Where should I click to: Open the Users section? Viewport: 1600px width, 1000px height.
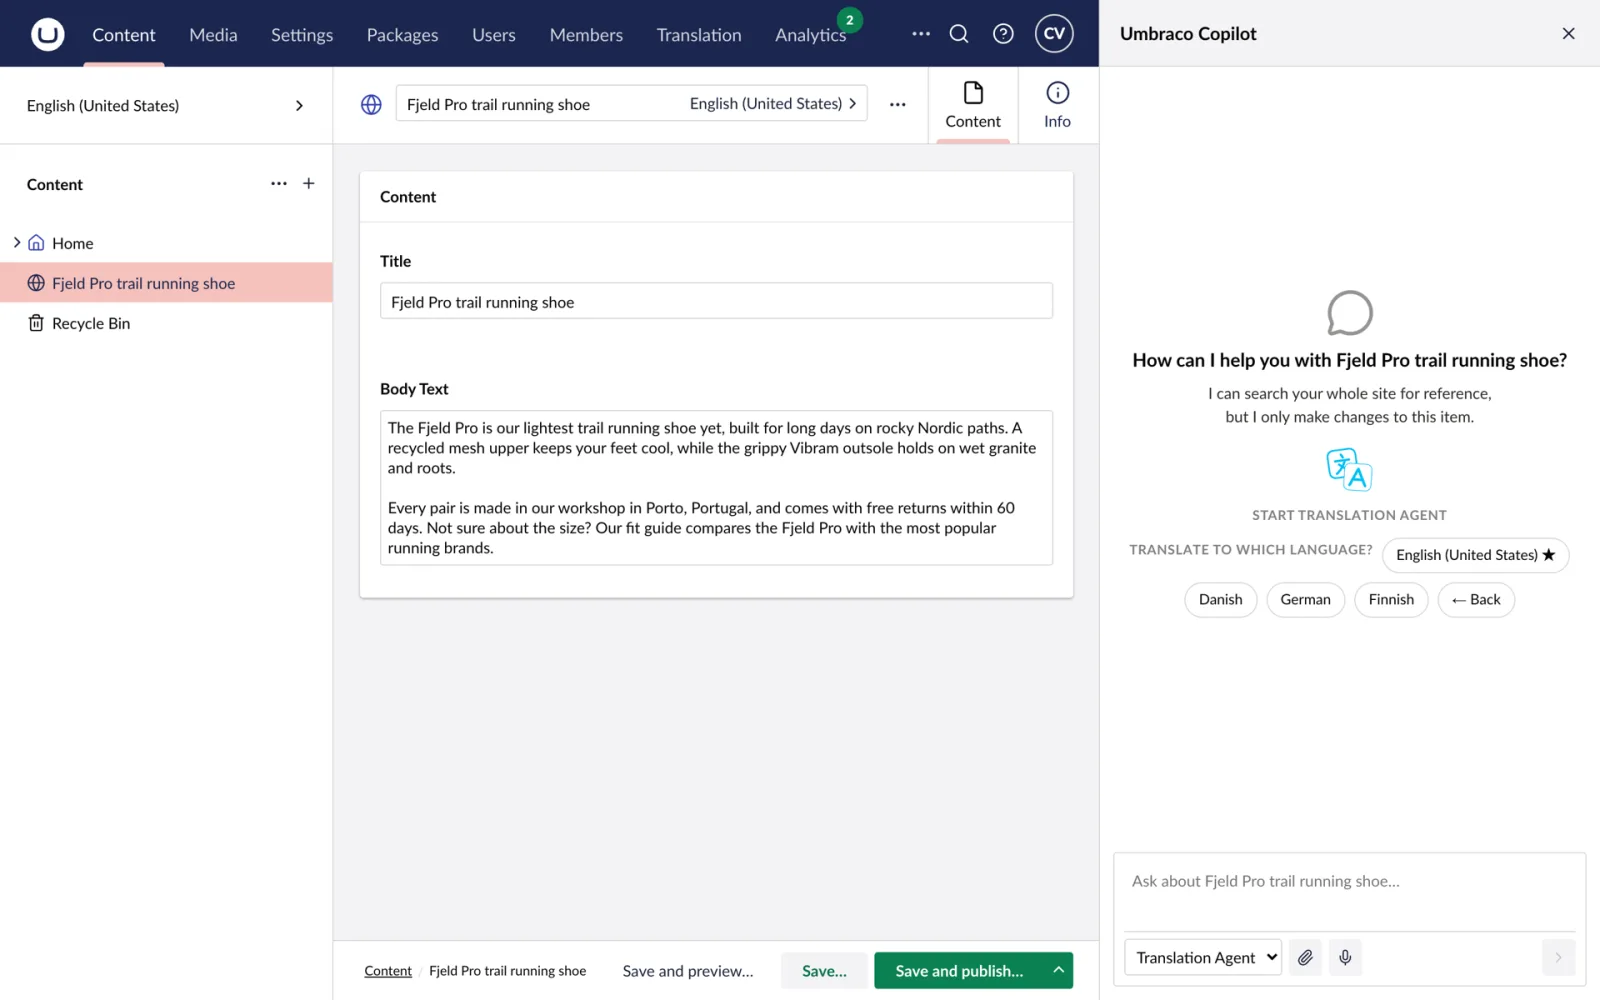(x=494, y=35)
